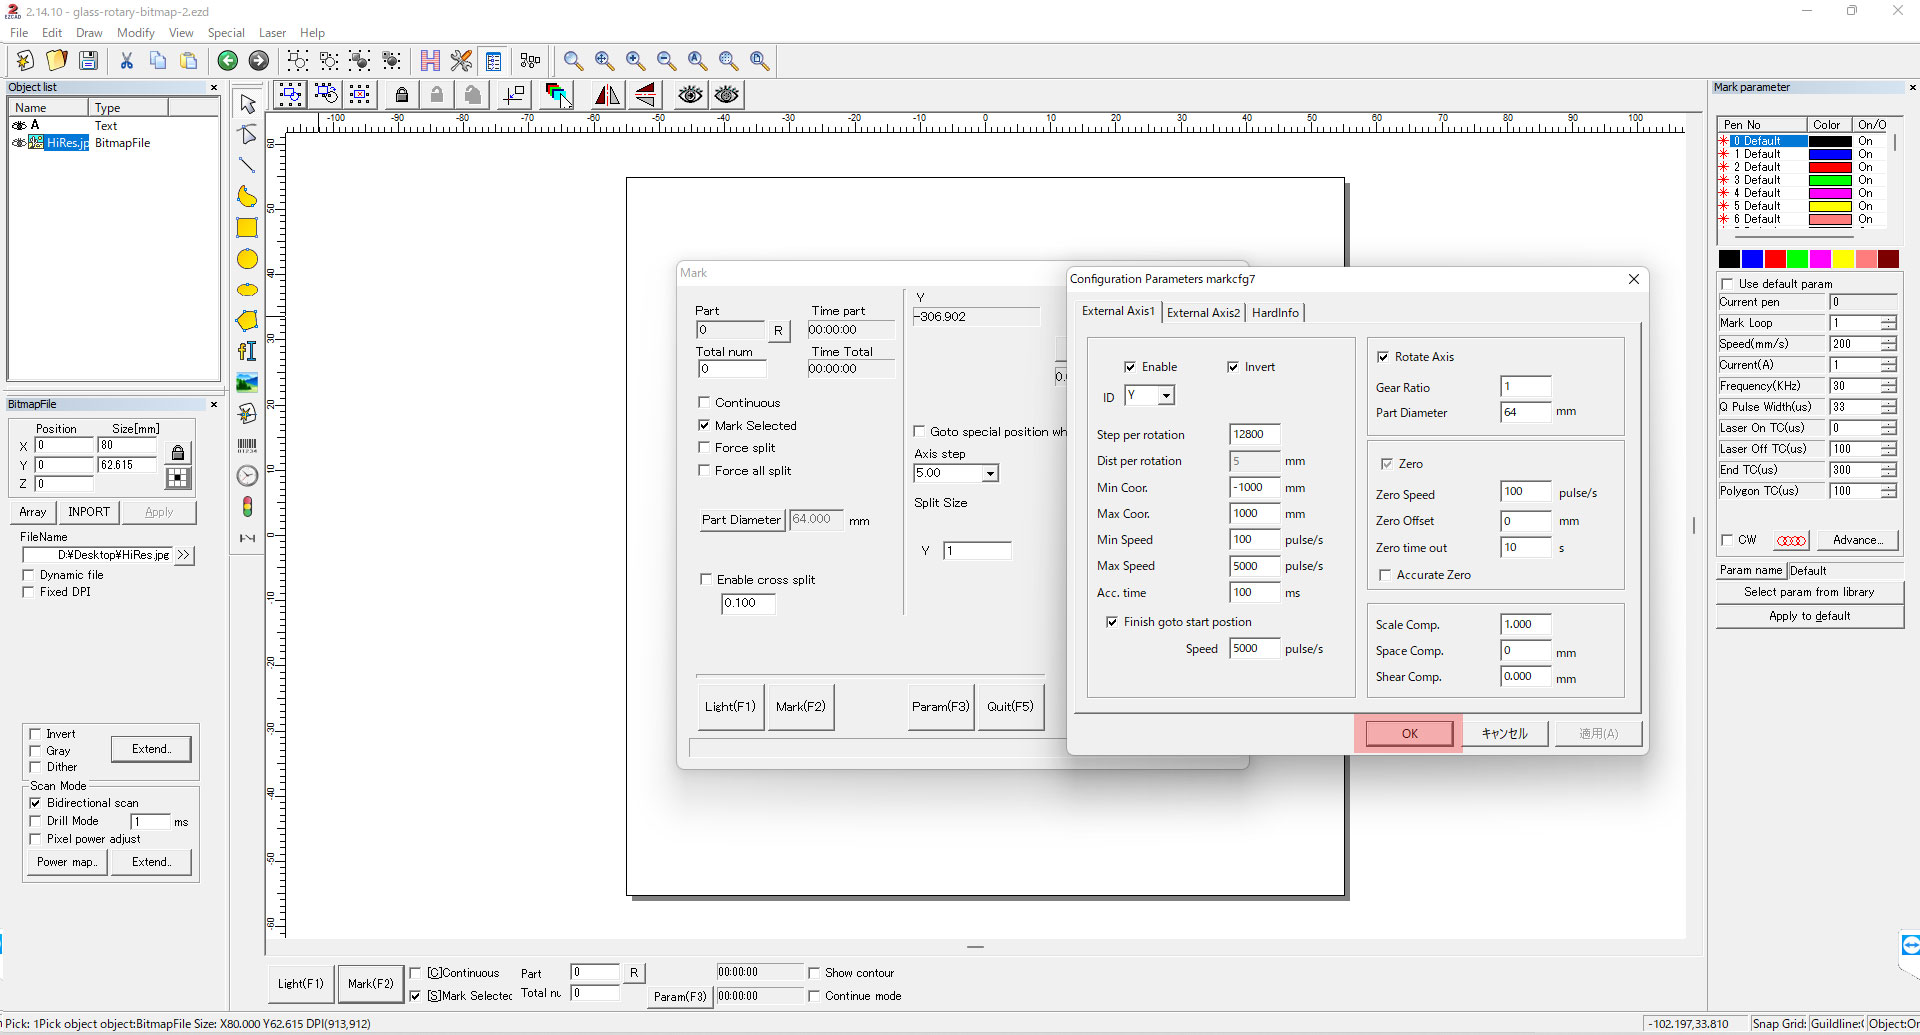Uncheck the Rotate Axis checkbox
Viewport: 1920px width, 1035px height.
pos(1383,357)
